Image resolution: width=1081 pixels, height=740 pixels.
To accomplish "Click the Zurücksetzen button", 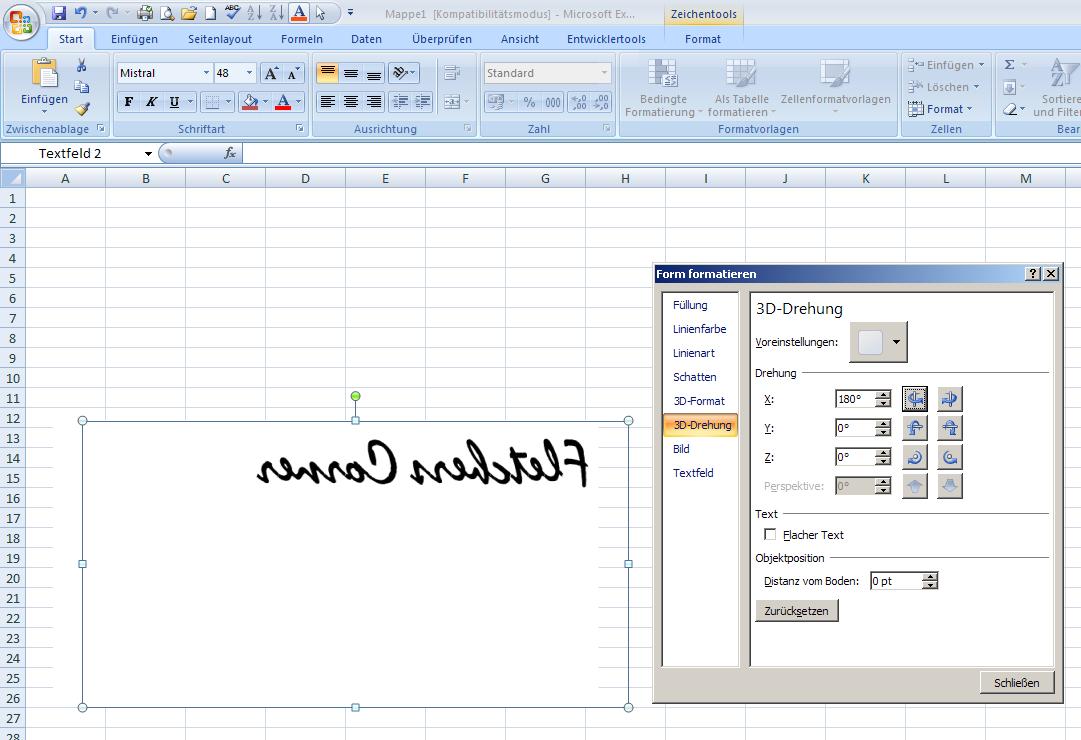I will (796, 611).
